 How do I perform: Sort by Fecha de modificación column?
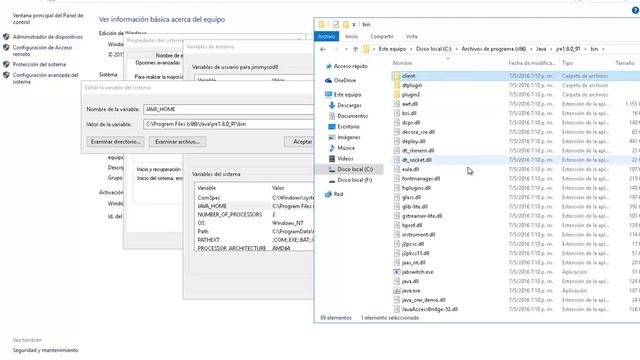[532, 63]
